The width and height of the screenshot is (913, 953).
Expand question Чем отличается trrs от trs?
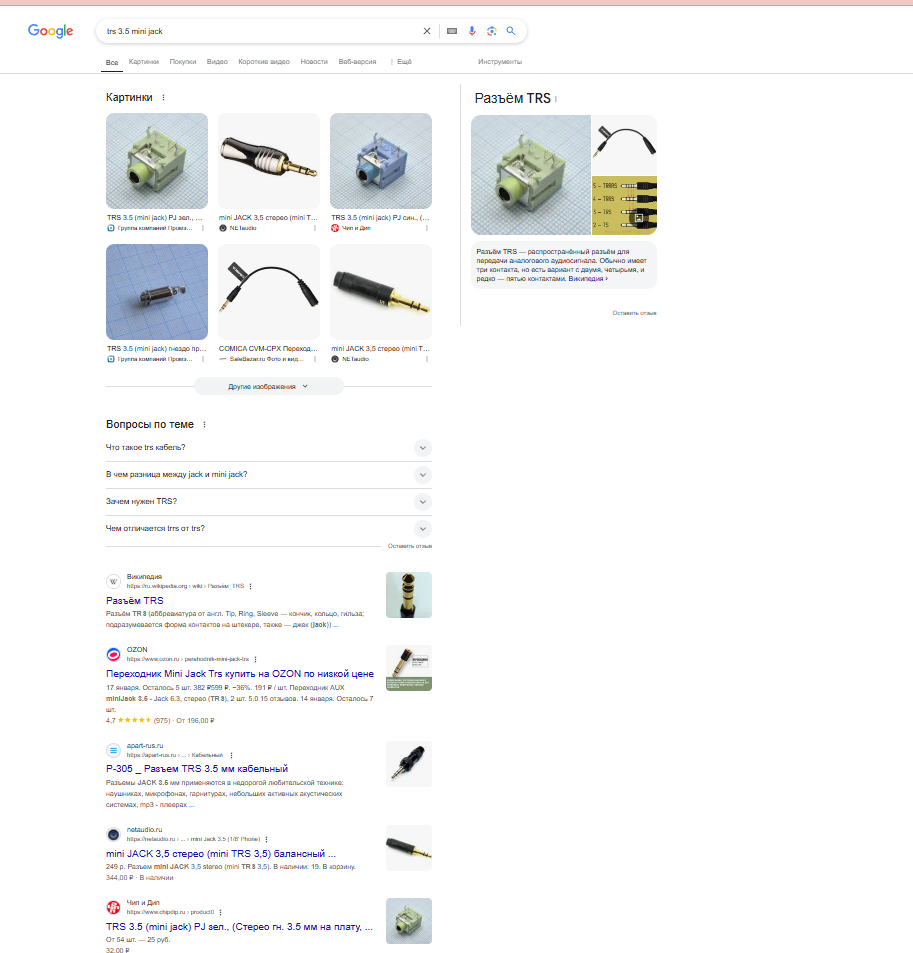click(x=269, y=529)
